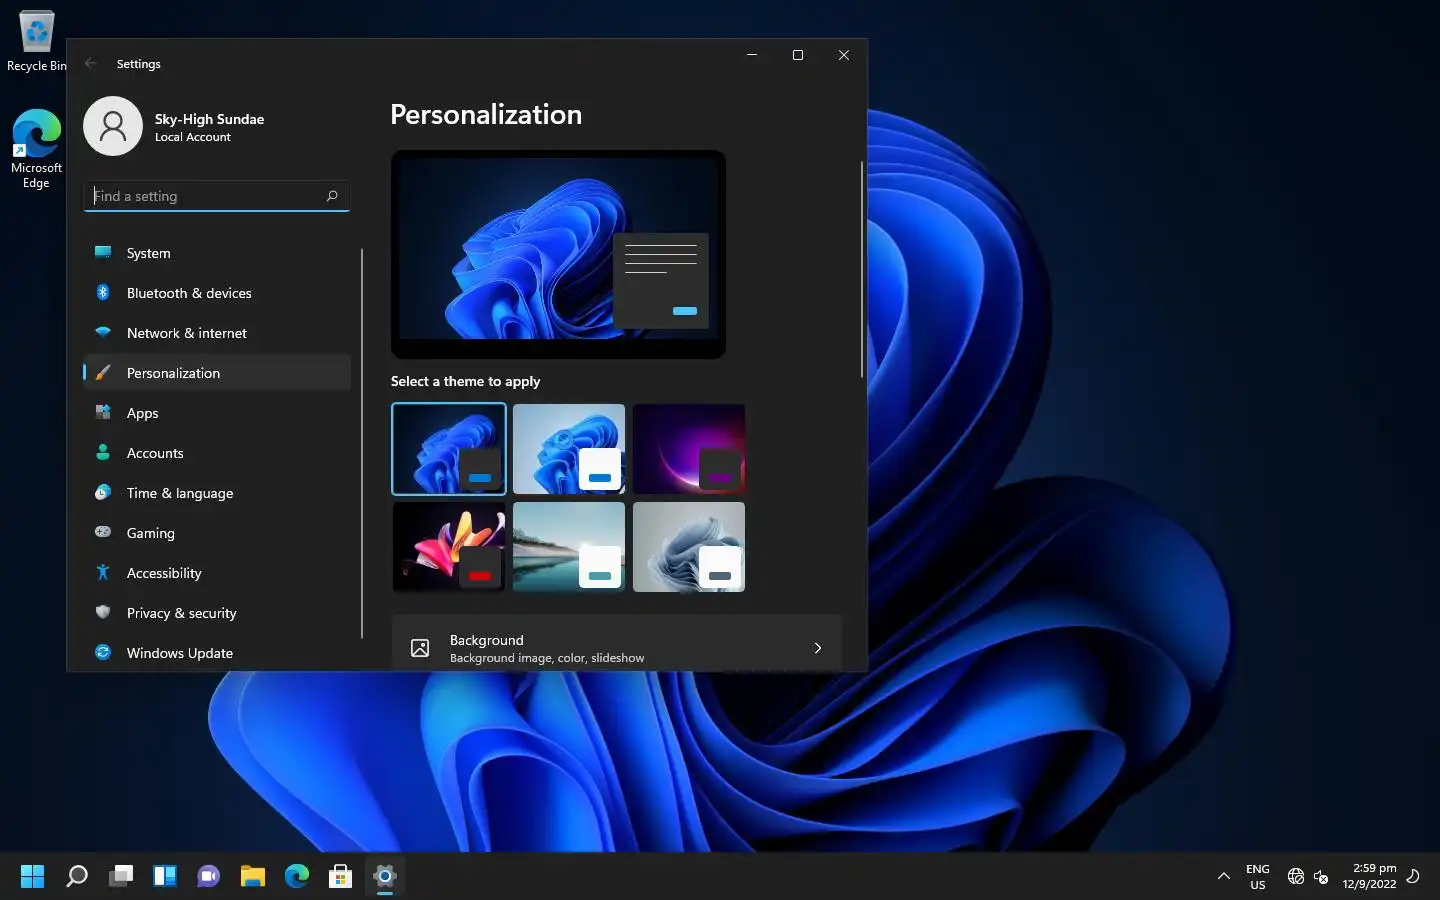Viewport: 1440px width, 900px height.
Task: Click the search magnifier icon in Settings
Action: (332, 196)
